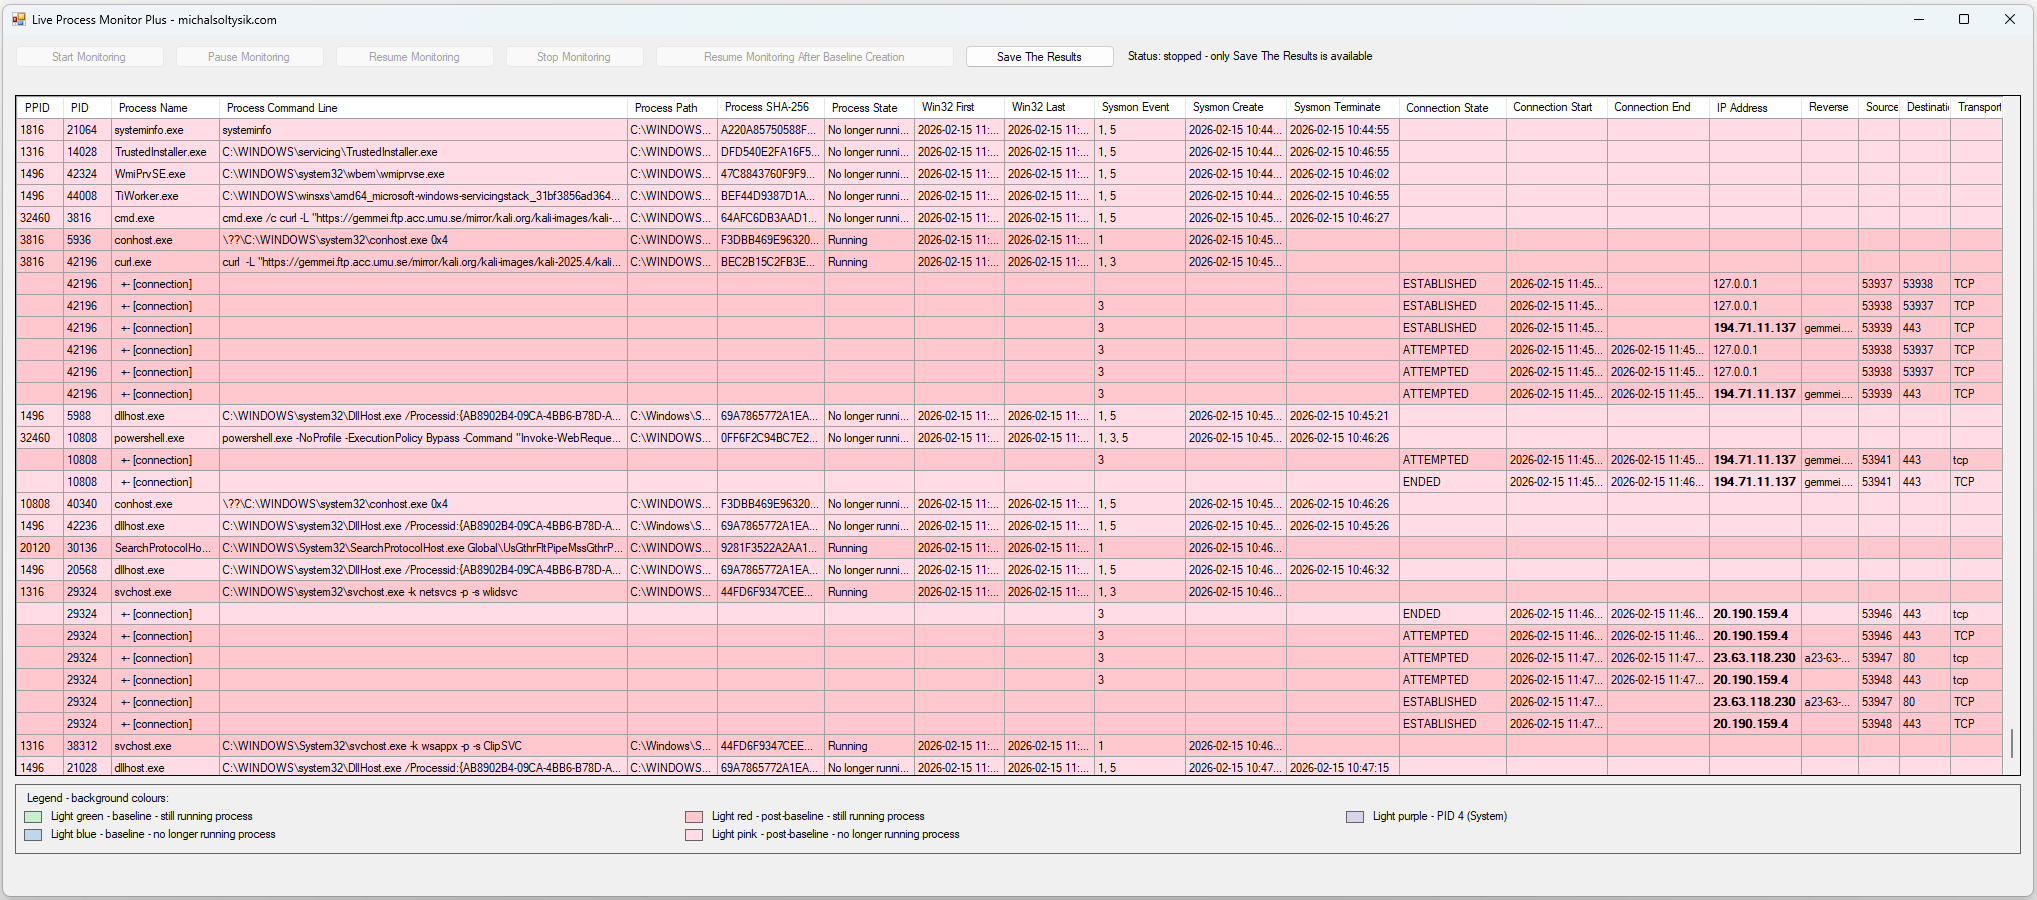Select the systeminfo.exe process row
This screenshot has width=2037, height=900.
tap(149, 130)
